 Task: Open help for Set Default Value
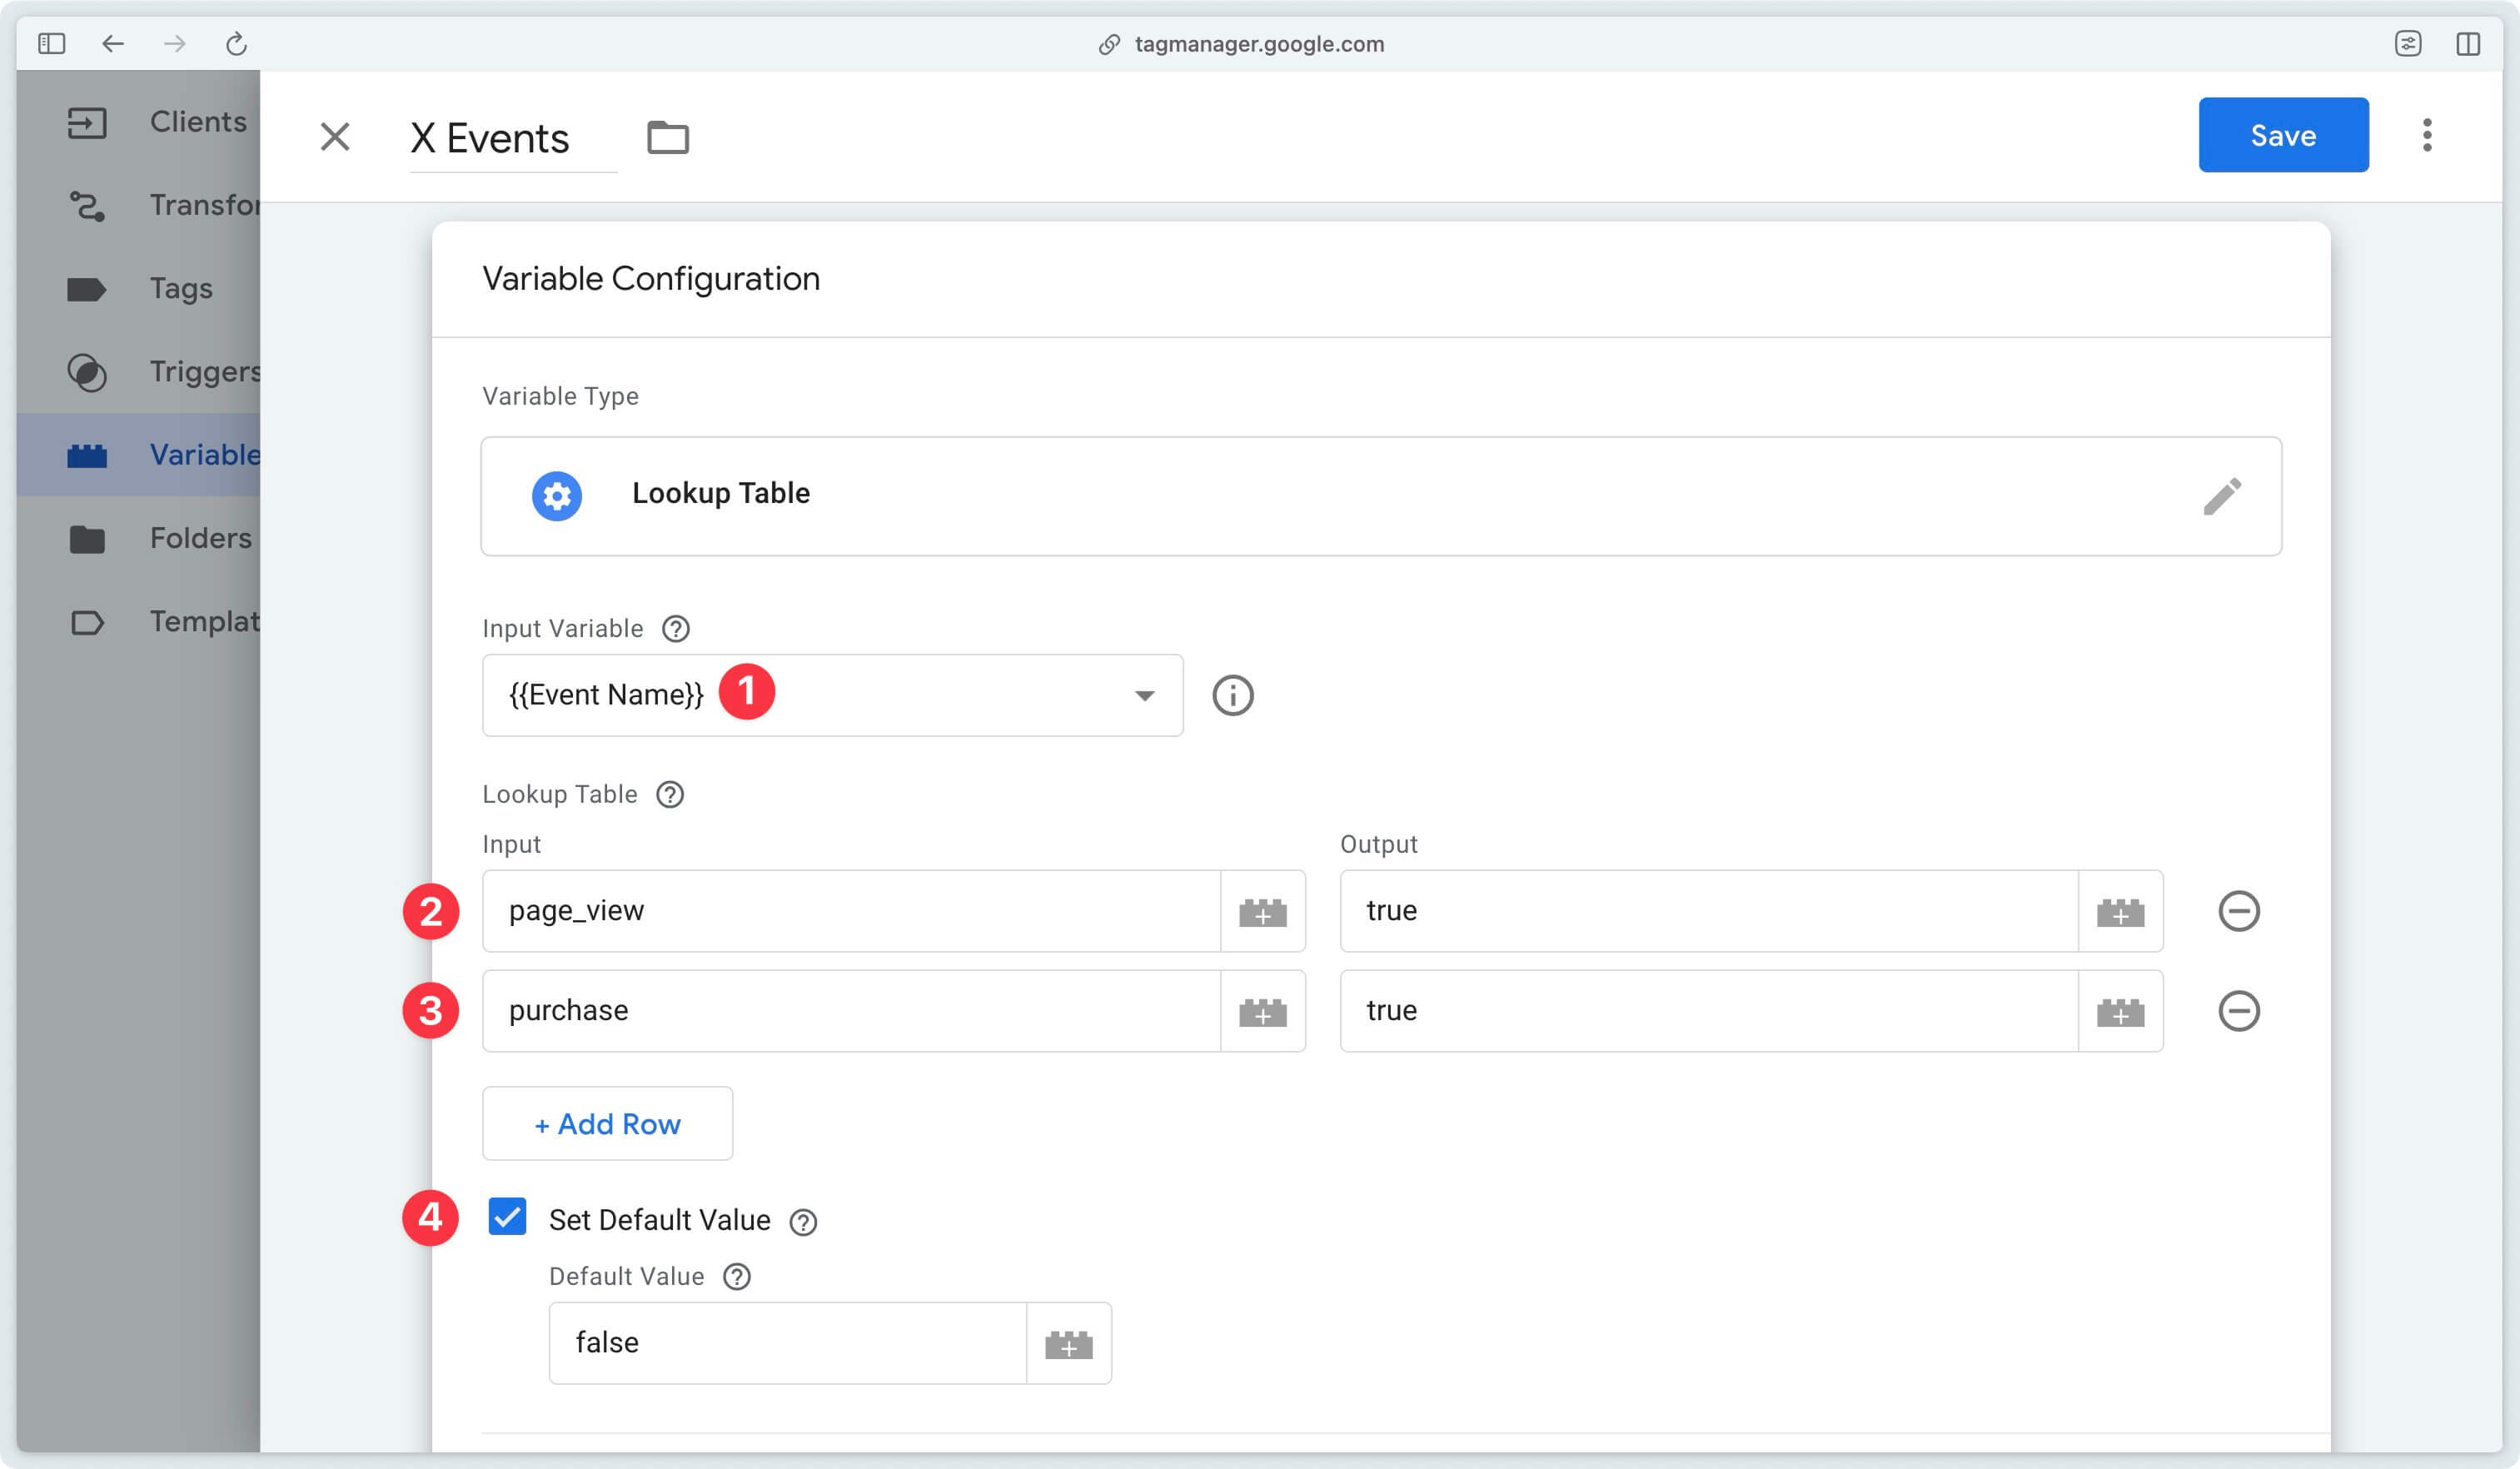803,1222
